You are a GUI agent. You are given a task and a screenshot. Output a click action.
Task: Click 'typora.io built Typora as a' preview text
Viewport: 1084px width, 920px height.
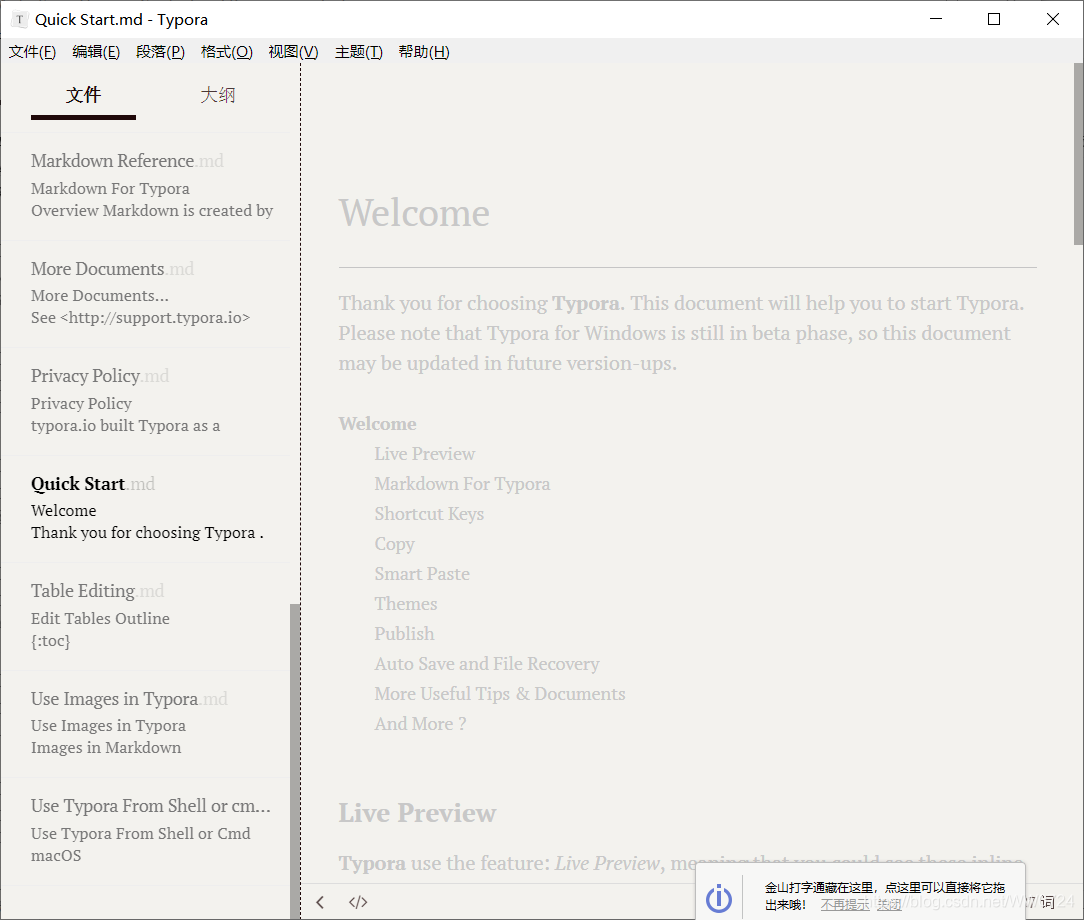point(125,426)
